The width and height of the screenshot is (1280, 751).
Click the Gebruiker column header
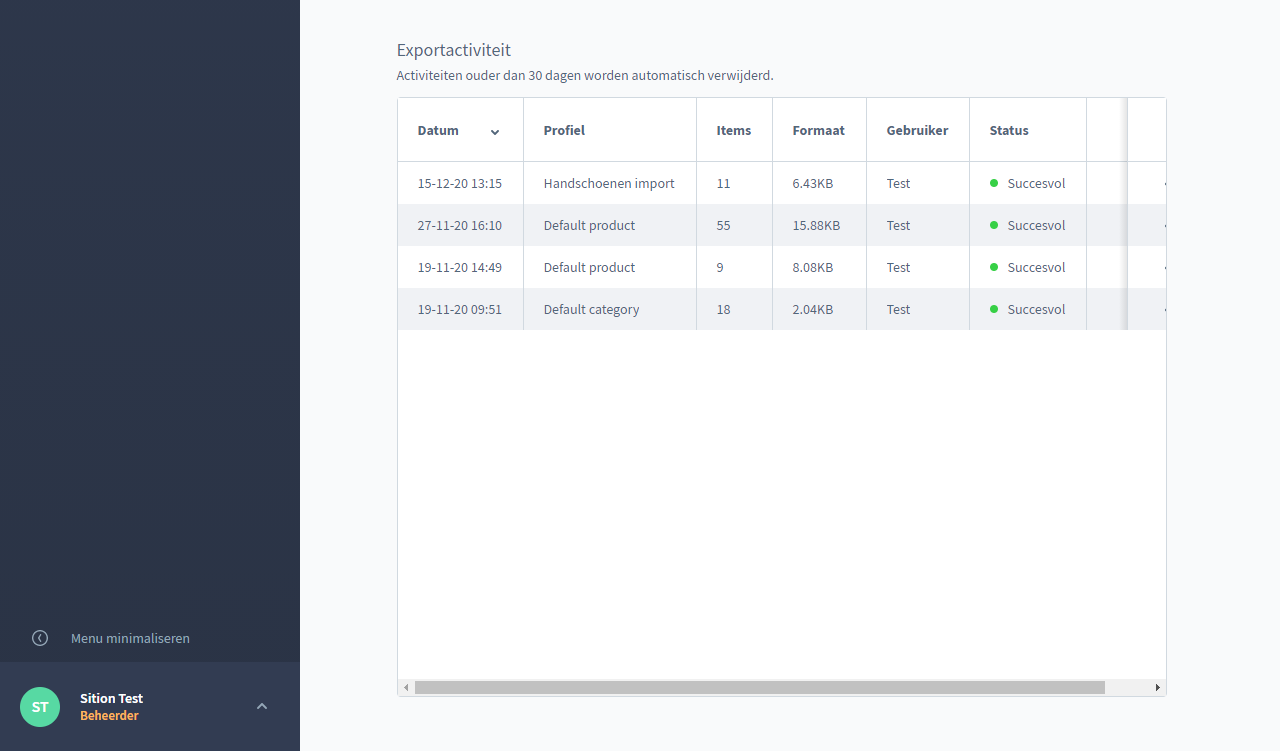tap(917, 130)
